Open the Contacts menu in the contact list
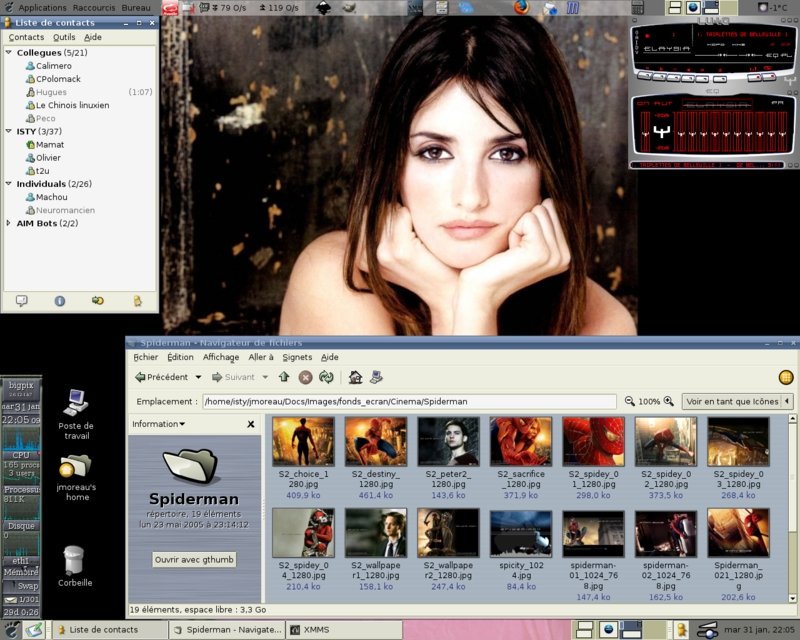 pos(27,37)
